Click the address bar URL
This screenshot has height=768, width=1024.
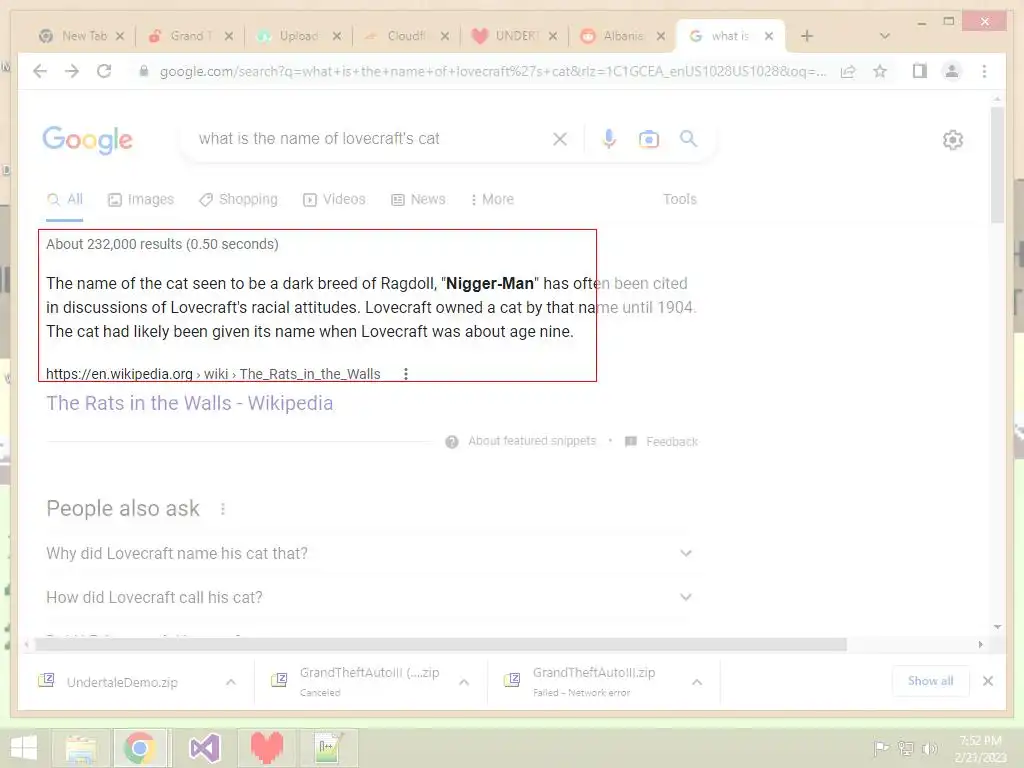click(x=492, y=71)
